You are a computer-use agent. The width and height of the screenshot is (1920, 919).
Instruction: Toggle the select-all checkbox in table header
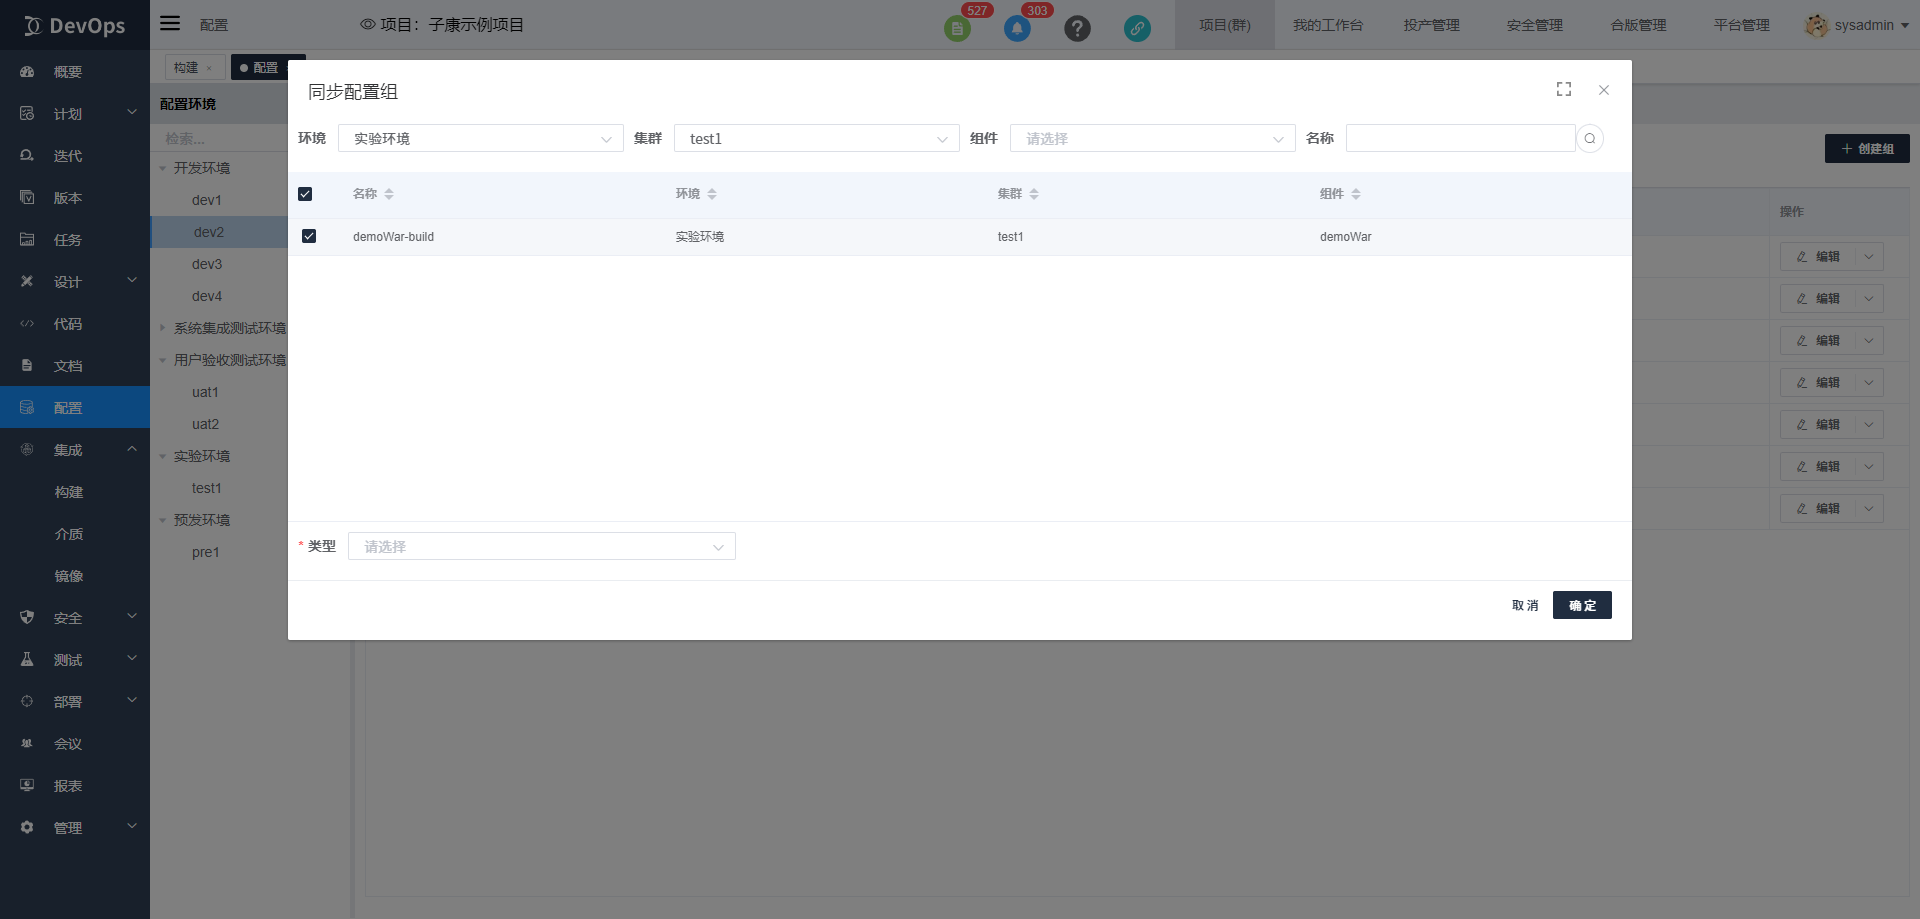coord(305,194)
